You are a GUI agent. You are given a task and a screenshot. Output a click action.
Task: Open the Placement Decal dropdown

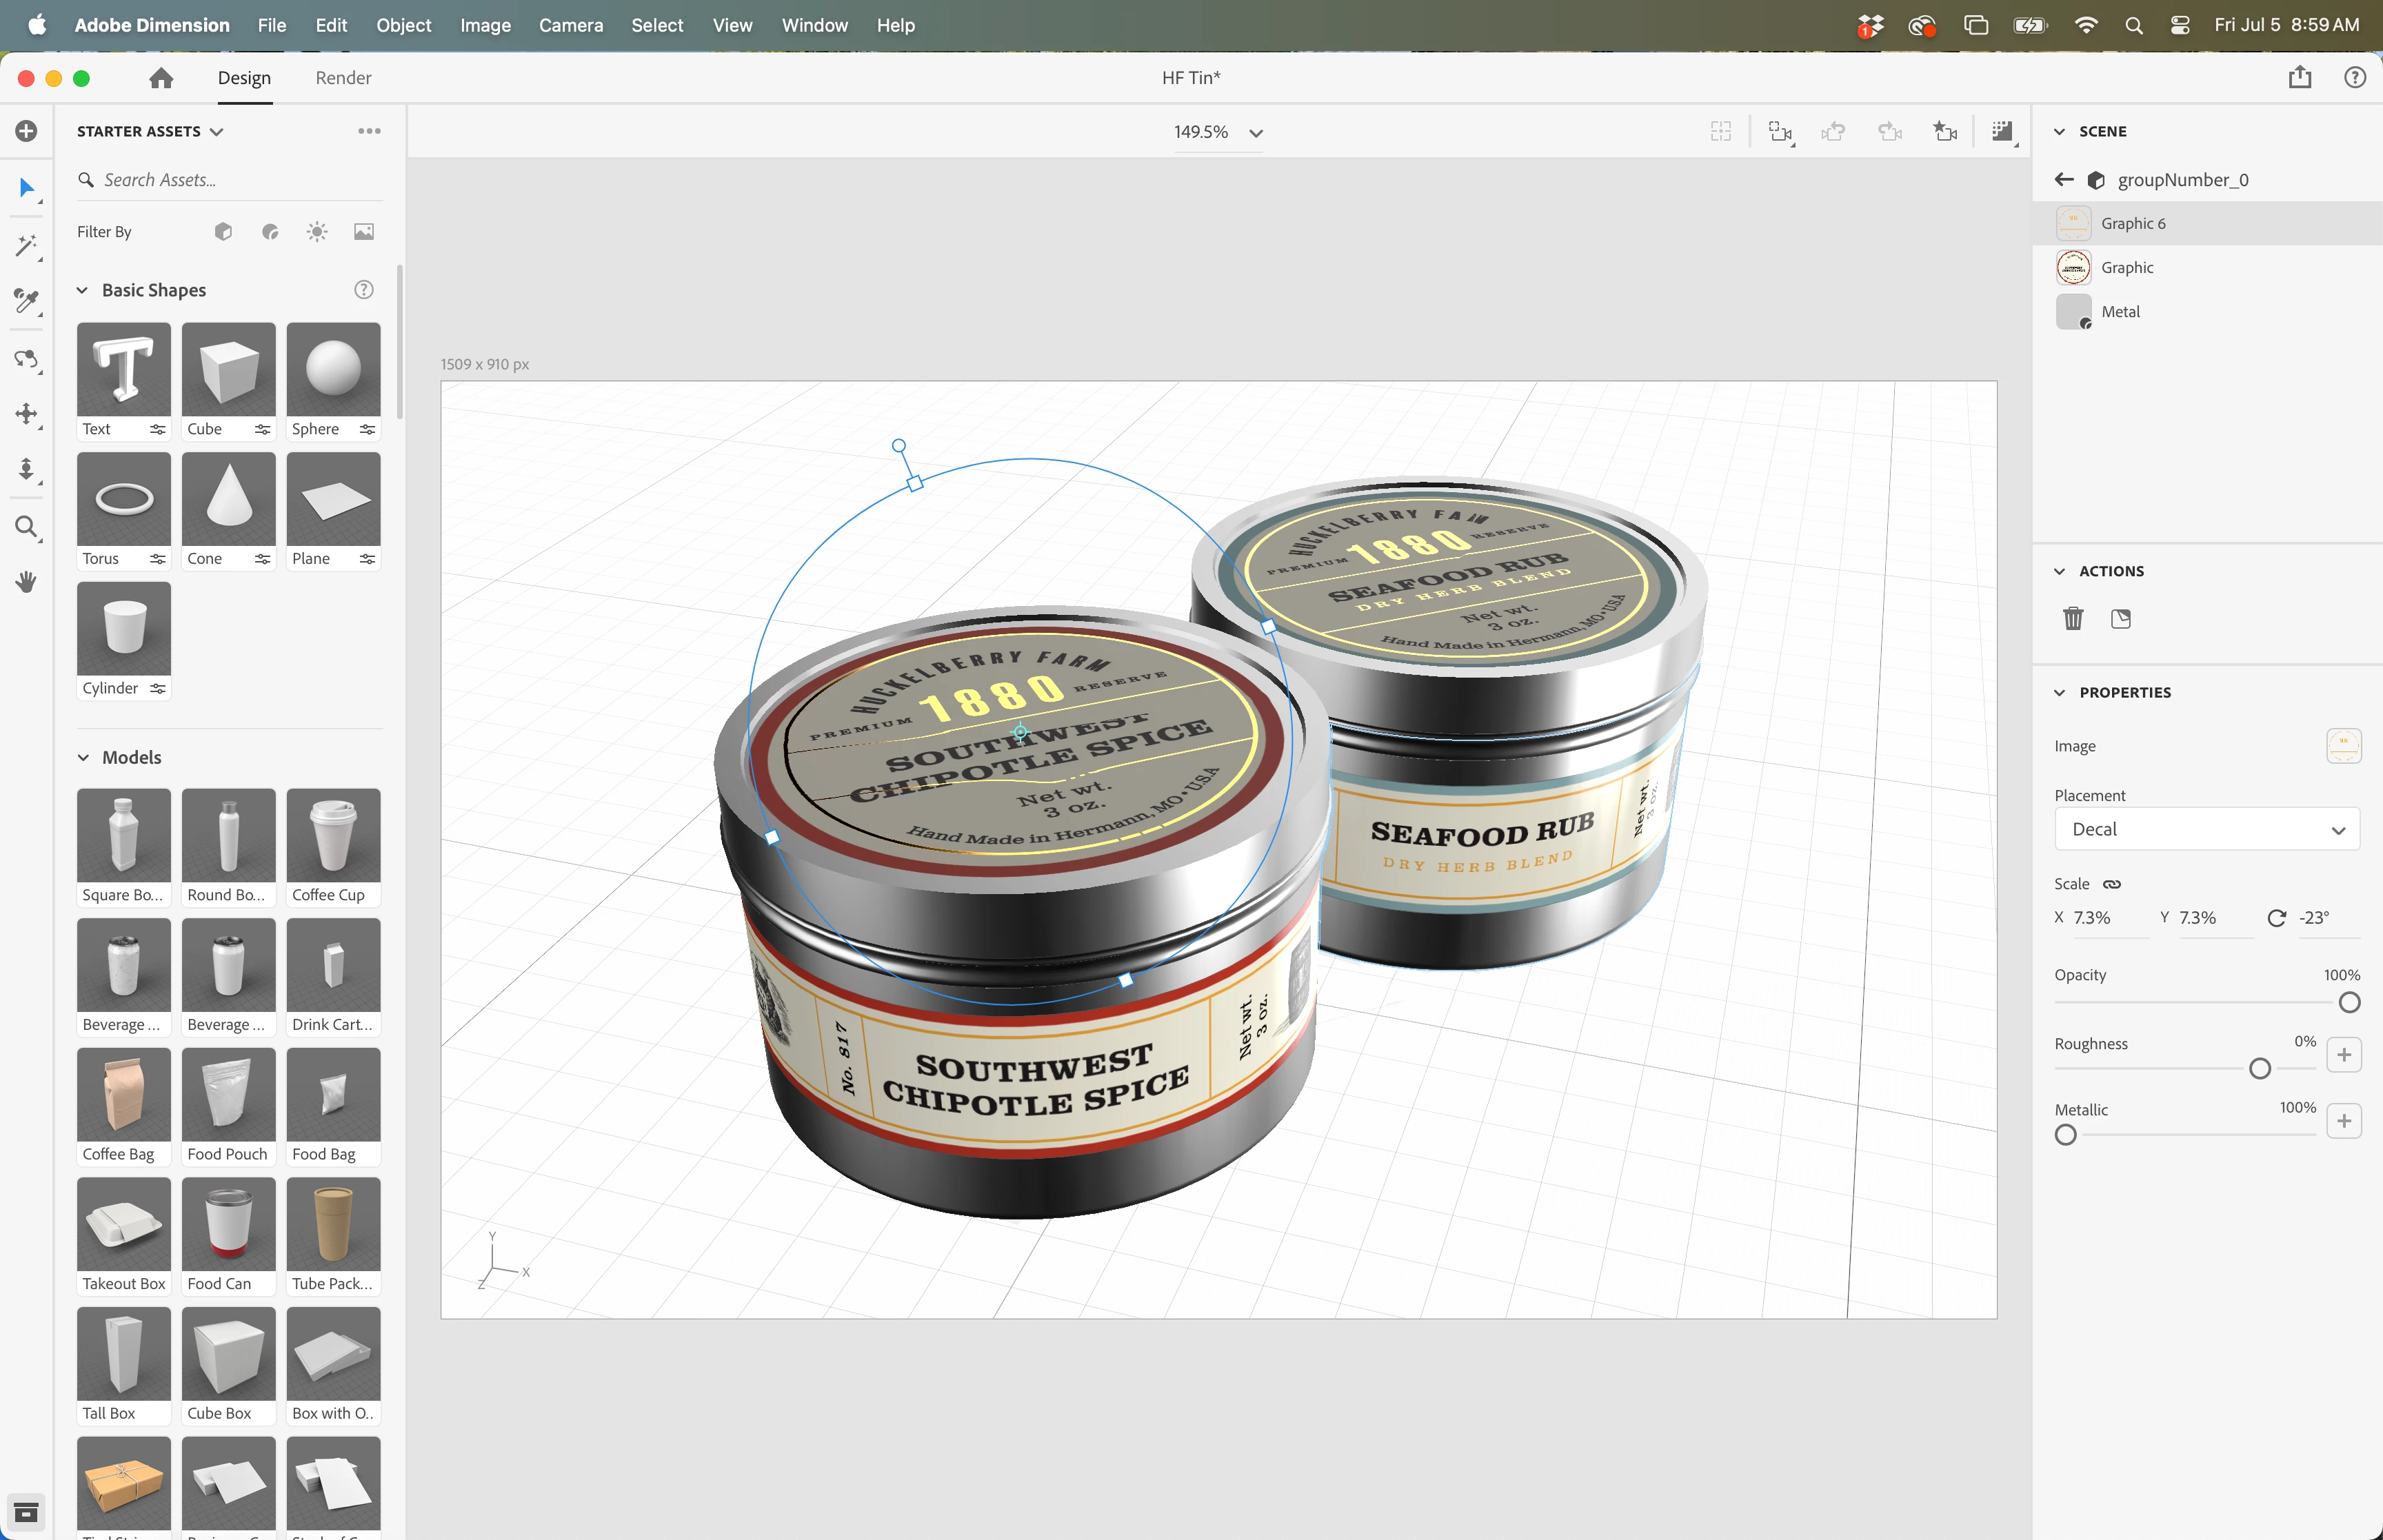click(2206, 829)
